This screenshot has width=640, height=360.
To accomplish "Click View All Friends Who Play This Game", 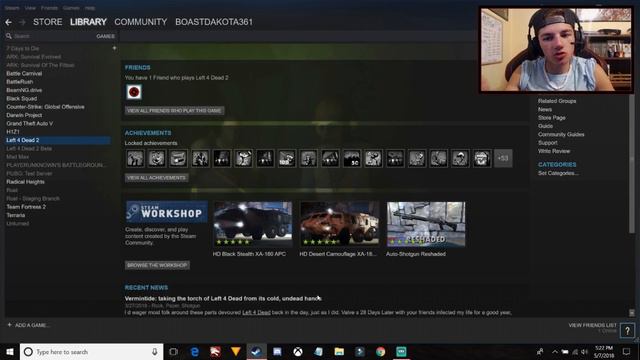I will pos(174,111).
